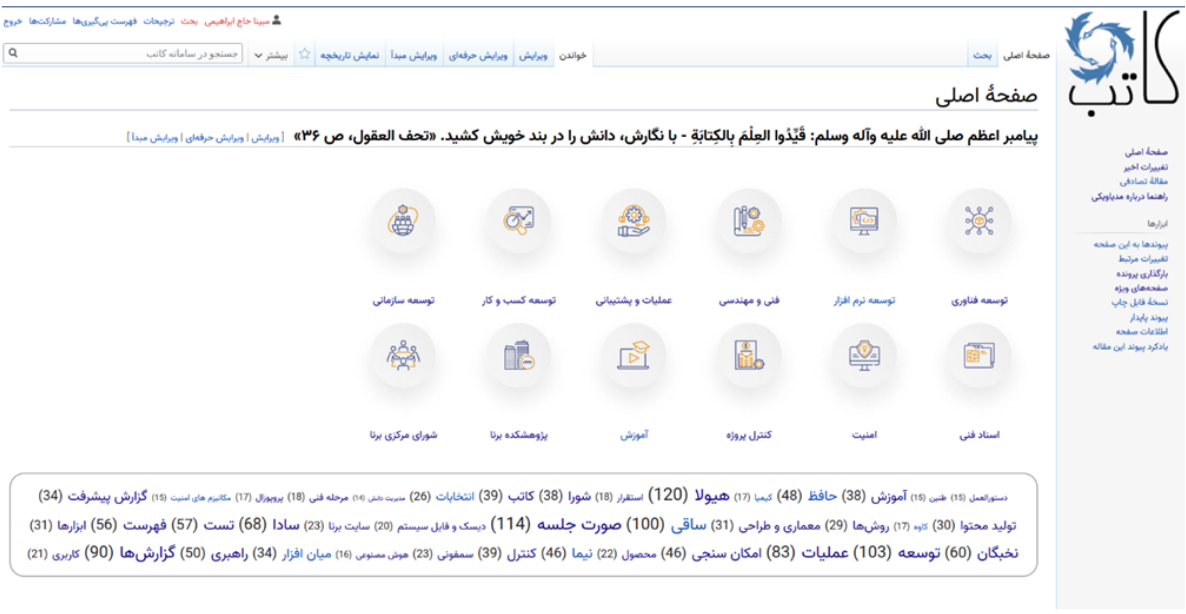Open sidebar link تغییرات اخیر
The width and height of the screenshot is (1186, 614).
tap(1144, 166)
